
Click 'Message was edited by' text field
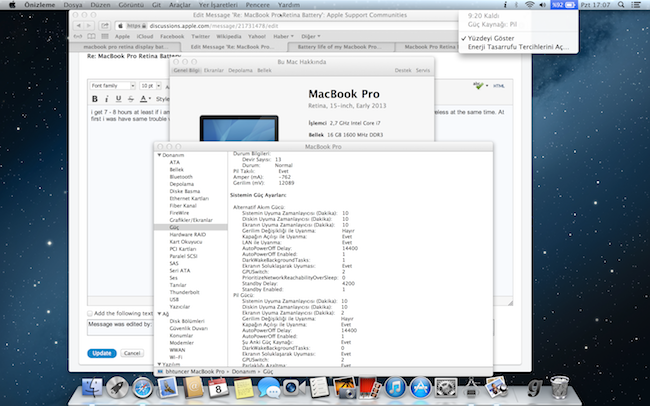(120, 327)
